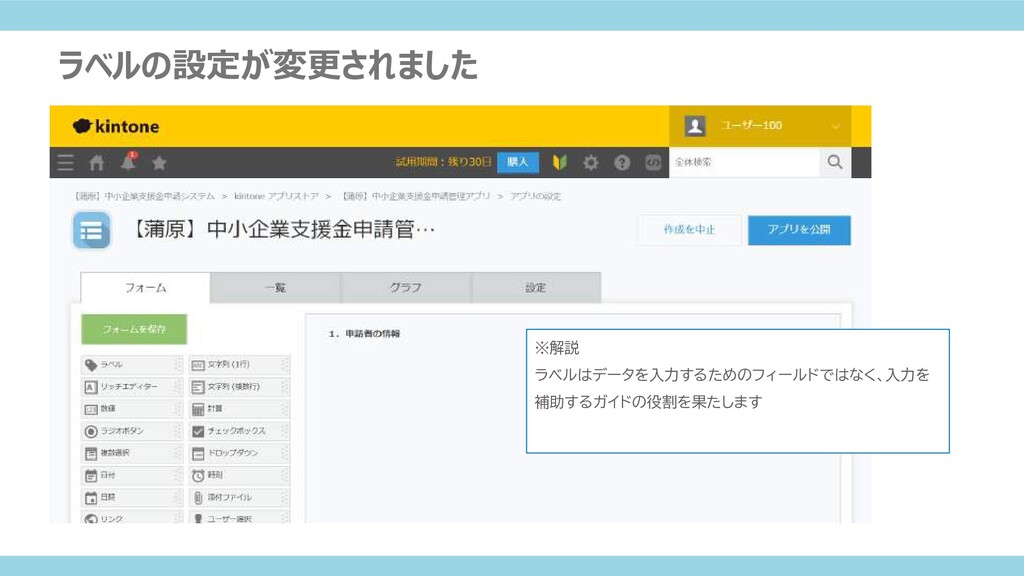Click the アプリを公開 button
The image size is (1024, 576).
(799, 230)
